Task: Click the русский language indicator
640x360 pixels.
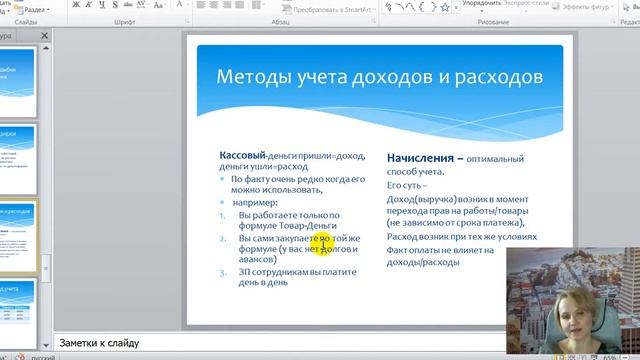Action: [x=43, y=358]
